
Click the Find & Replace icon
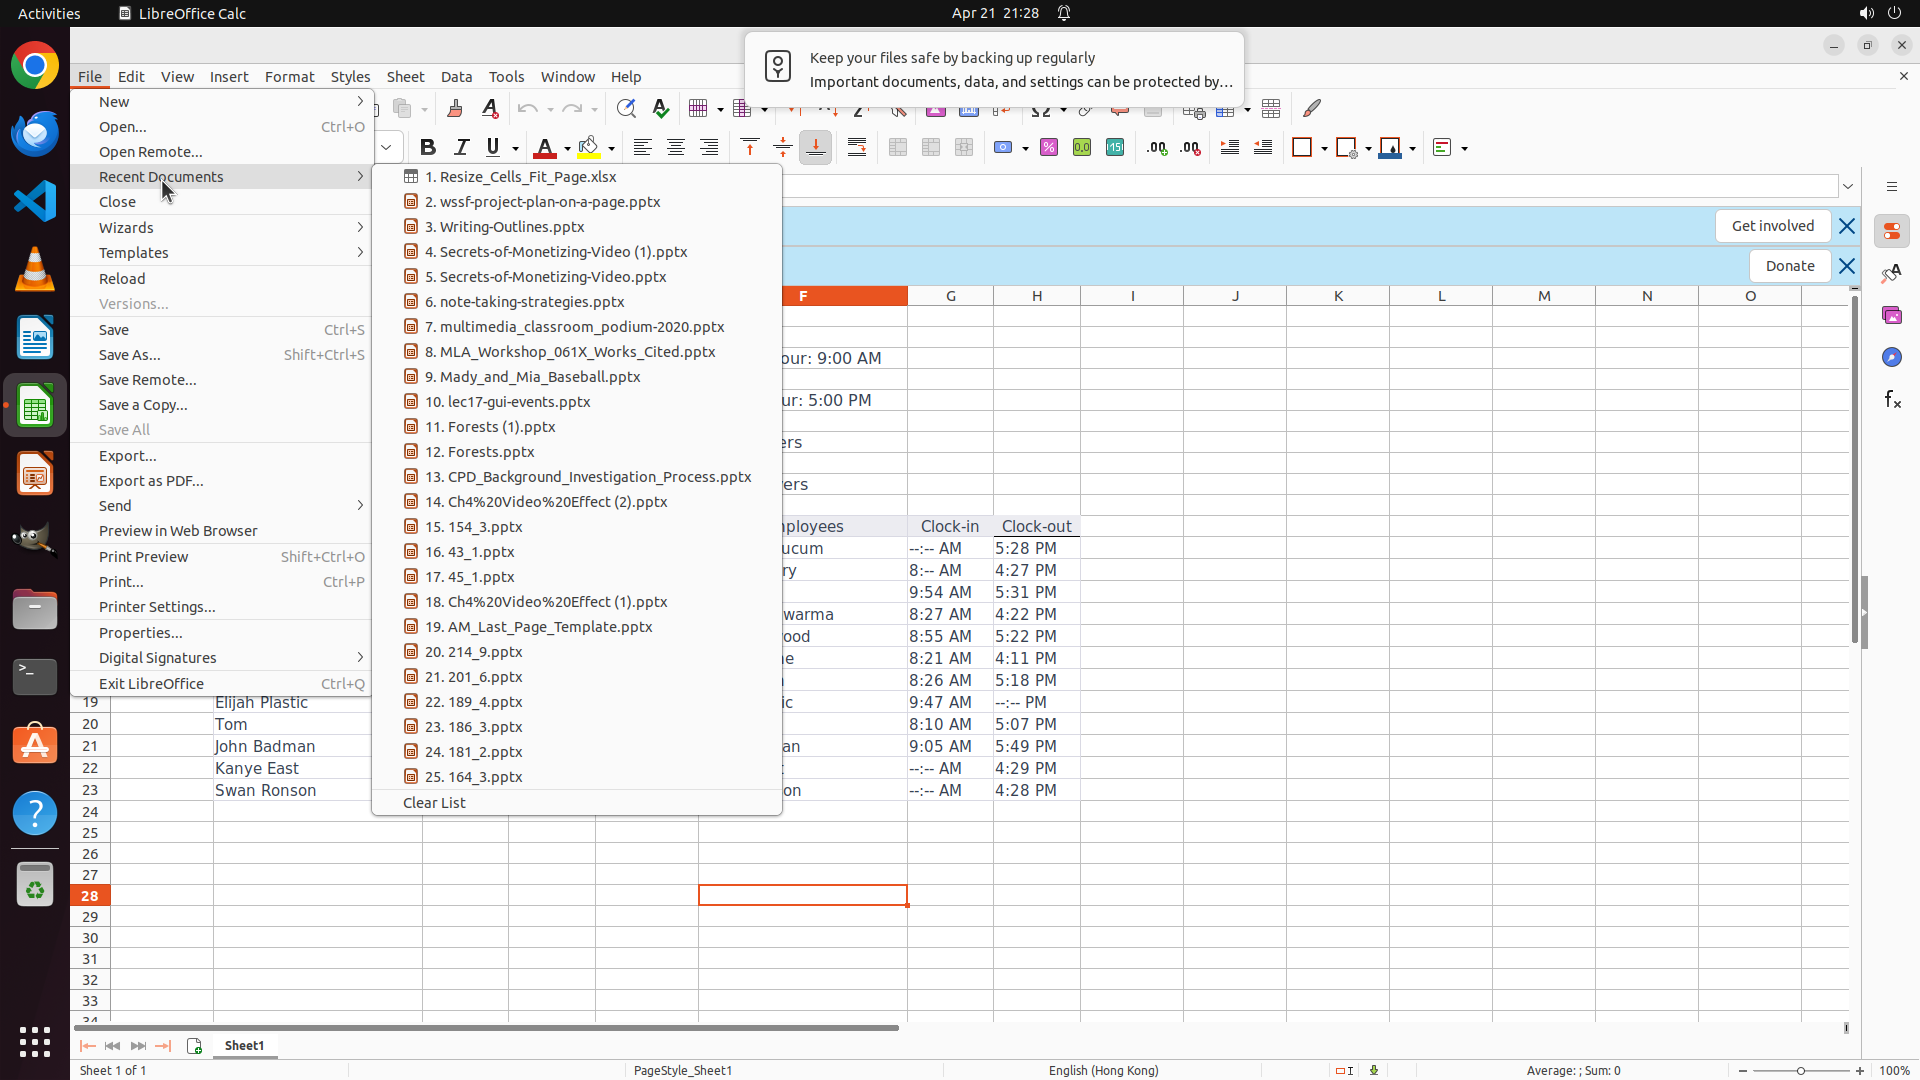click(626, 109)
